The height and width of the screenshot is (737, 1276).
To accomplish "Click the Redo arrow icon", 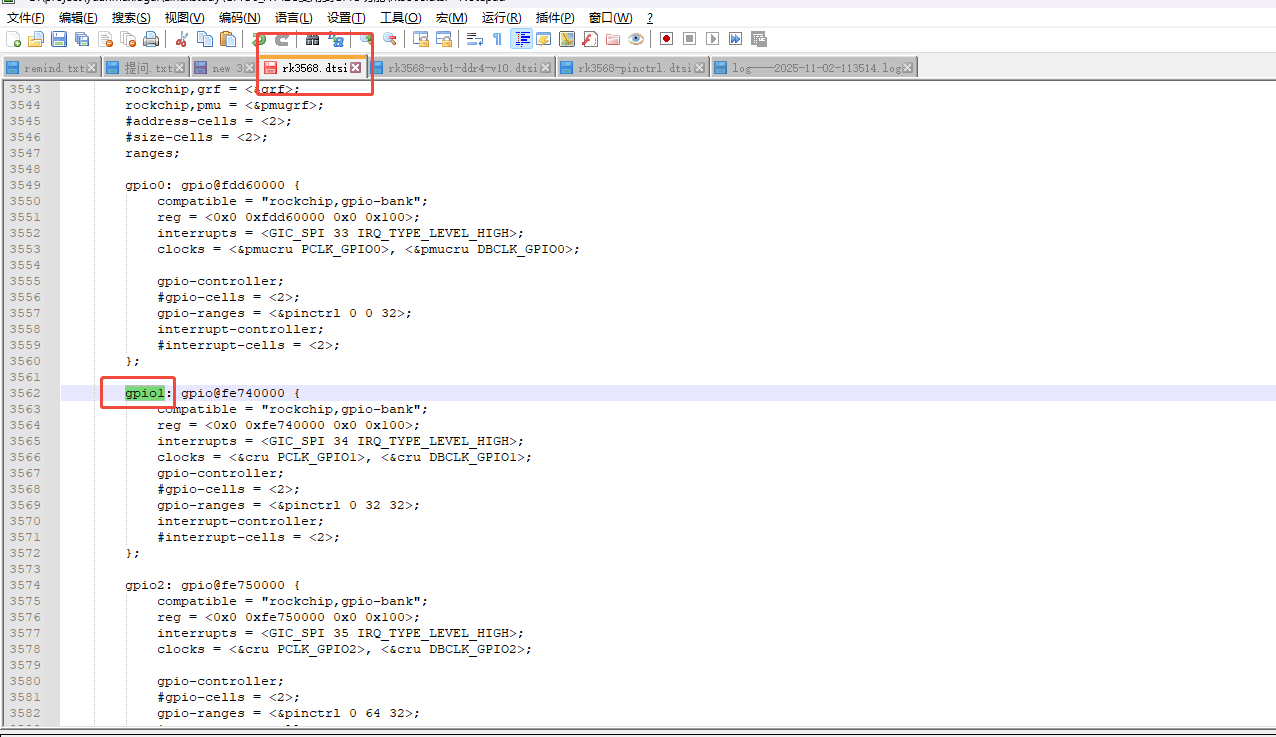I will coord(282,39).
